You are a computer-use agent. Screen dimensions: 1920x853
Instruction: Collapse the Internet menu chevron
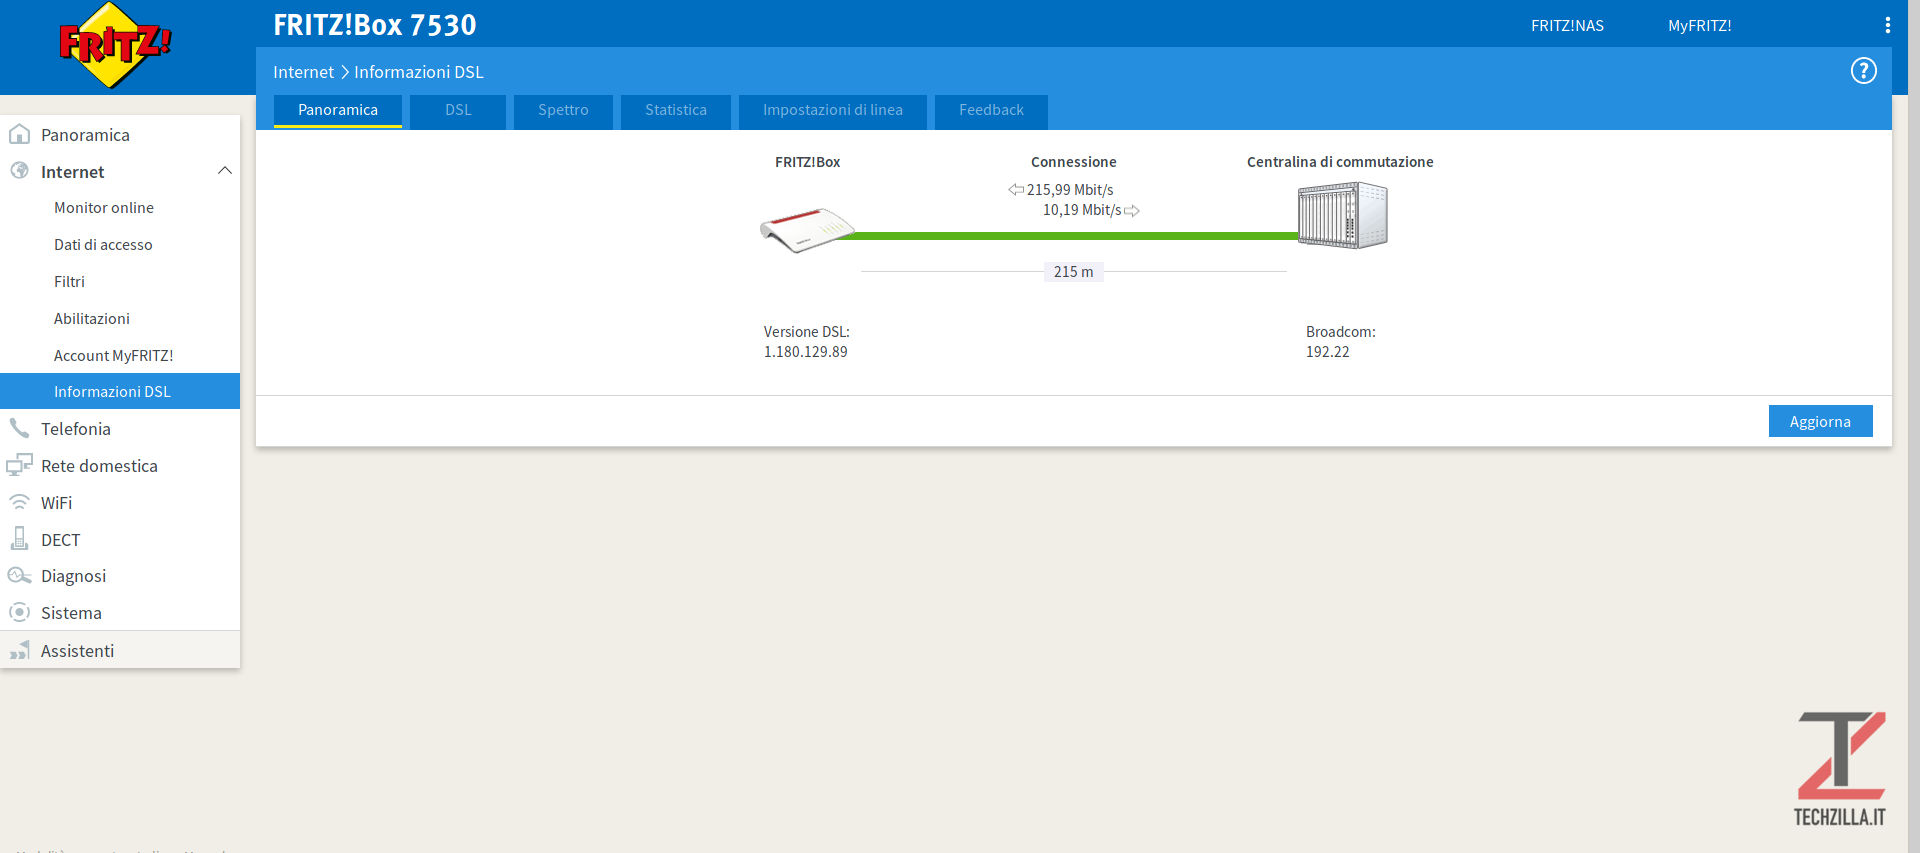pyautogui.click(x=225, y=171)
